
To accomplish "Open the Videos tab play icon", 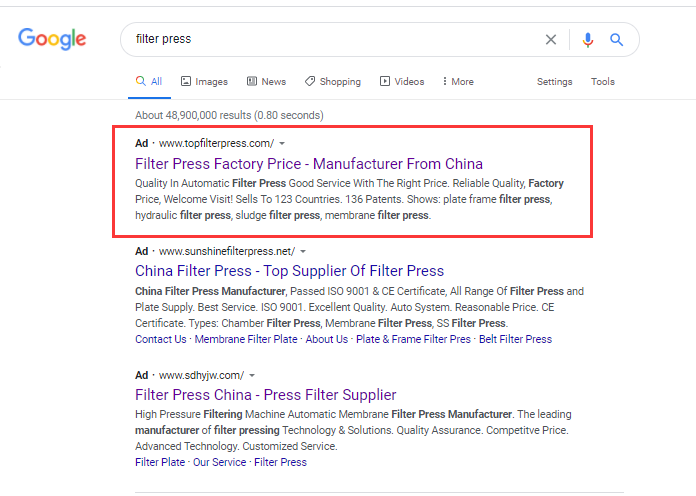I will pyautogui.click(x=384, y=81).
